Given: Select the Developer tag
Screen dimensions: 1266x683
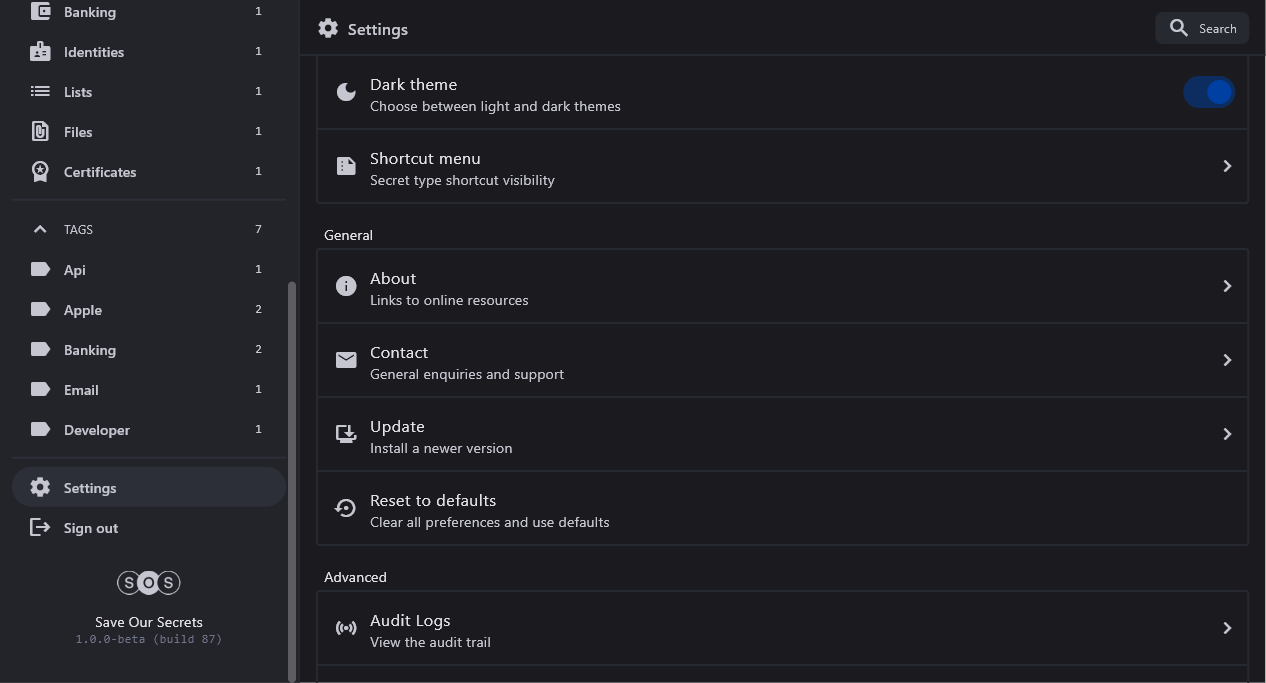Looking at the screenshot, I should click(96, 430).
